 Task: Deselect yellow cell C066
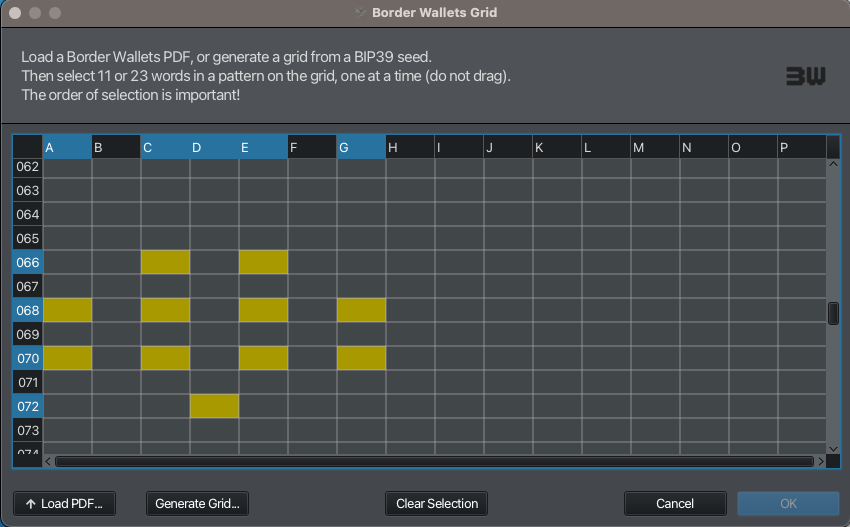tap(165, 262)
